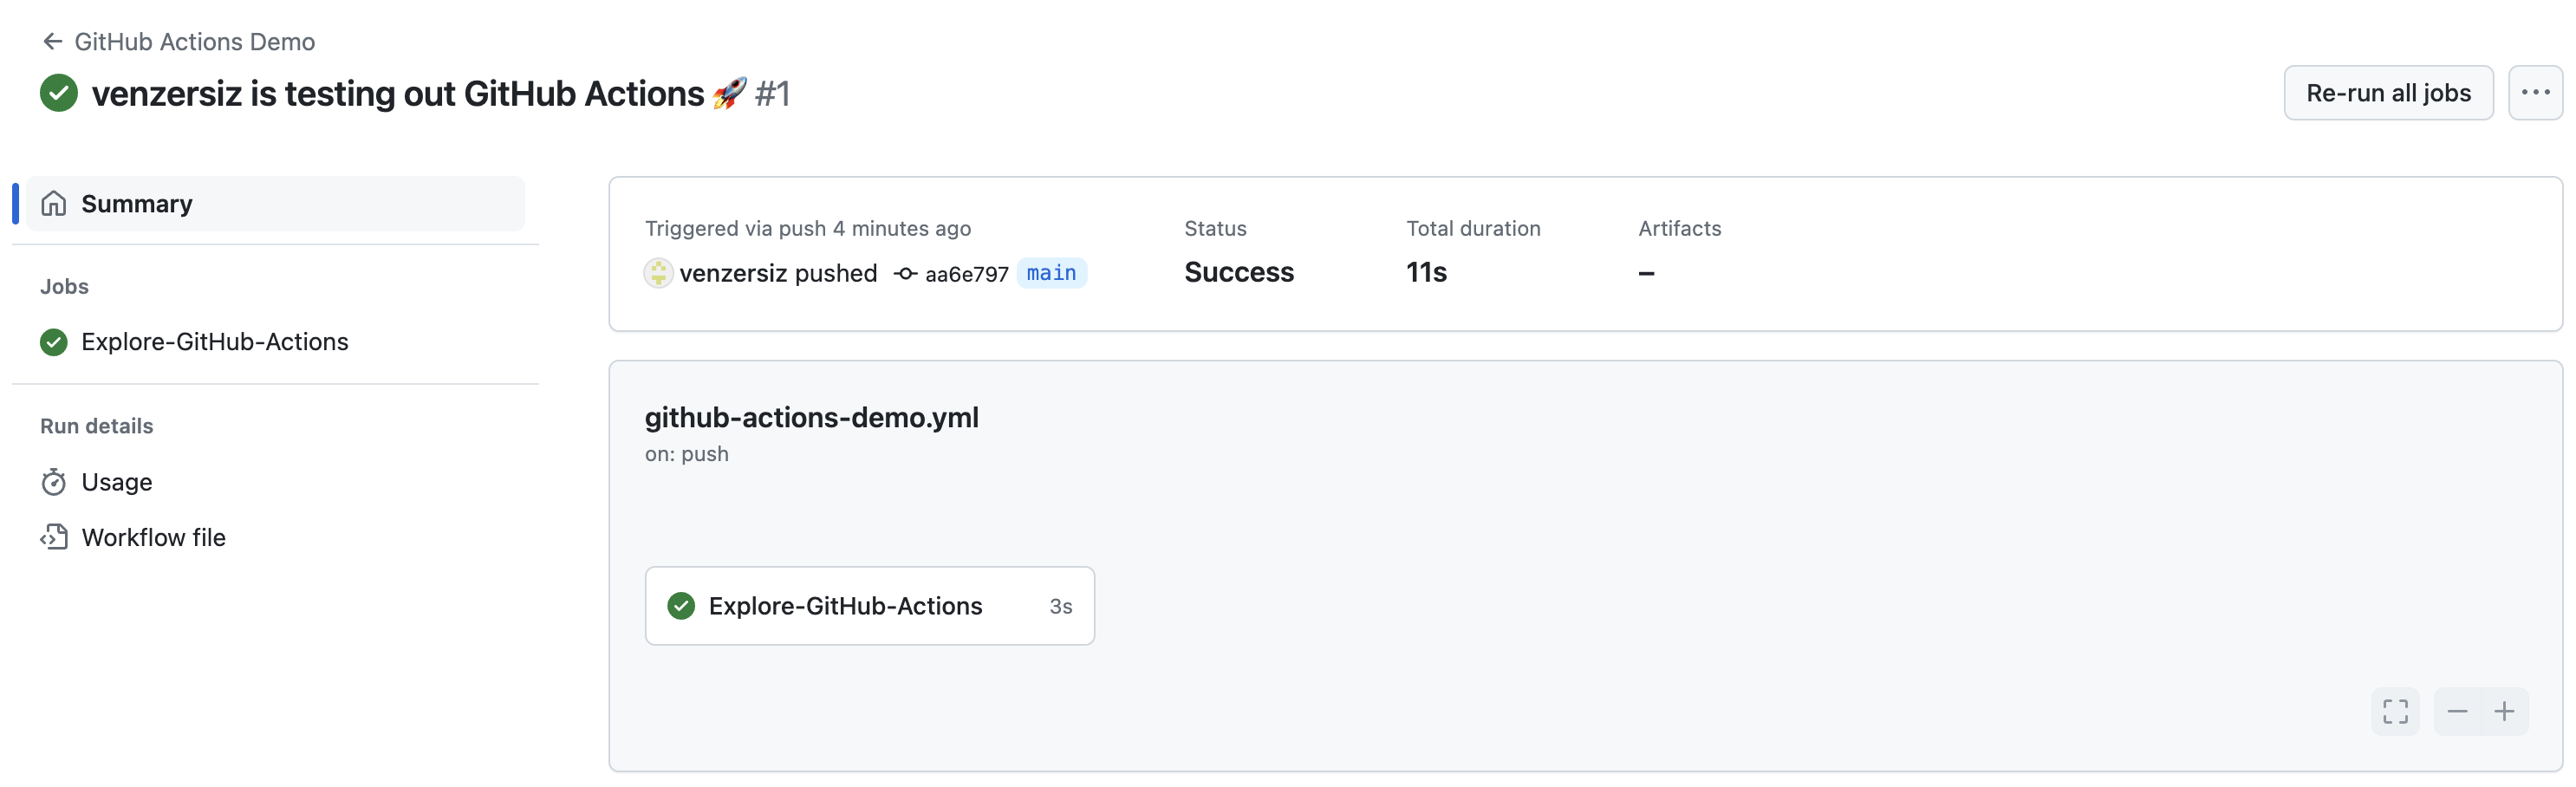Click the 'Triggered via push 4 minutes ago' text
The image size is (2576, 787).
(807, 228)
